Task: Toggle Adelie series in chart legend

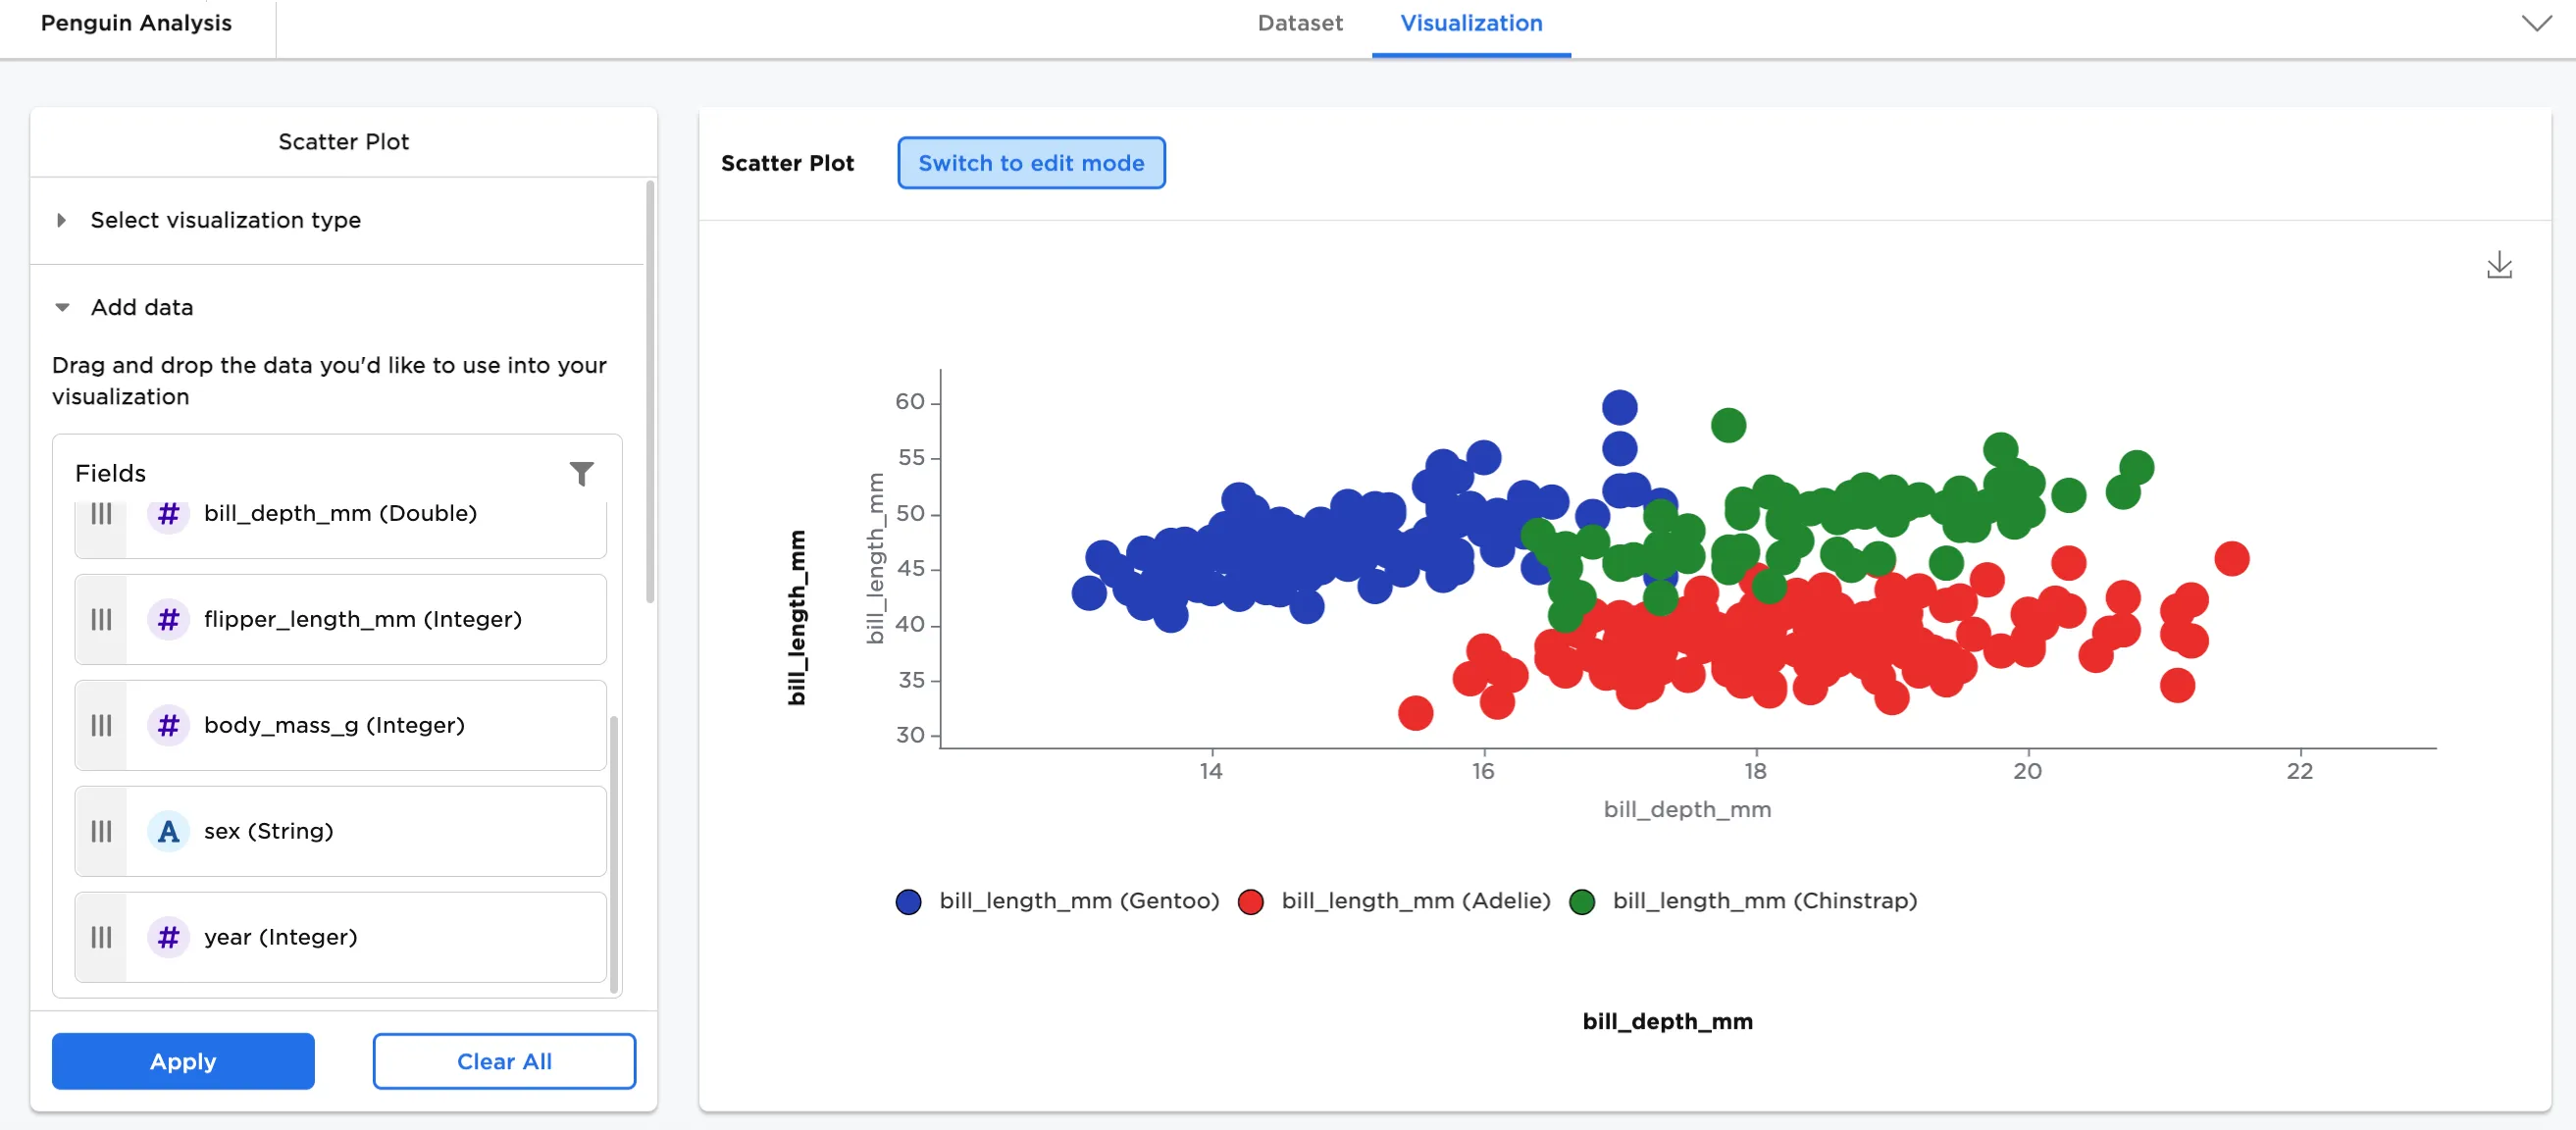Action: pyautogui.click(x=1394, y=901)
